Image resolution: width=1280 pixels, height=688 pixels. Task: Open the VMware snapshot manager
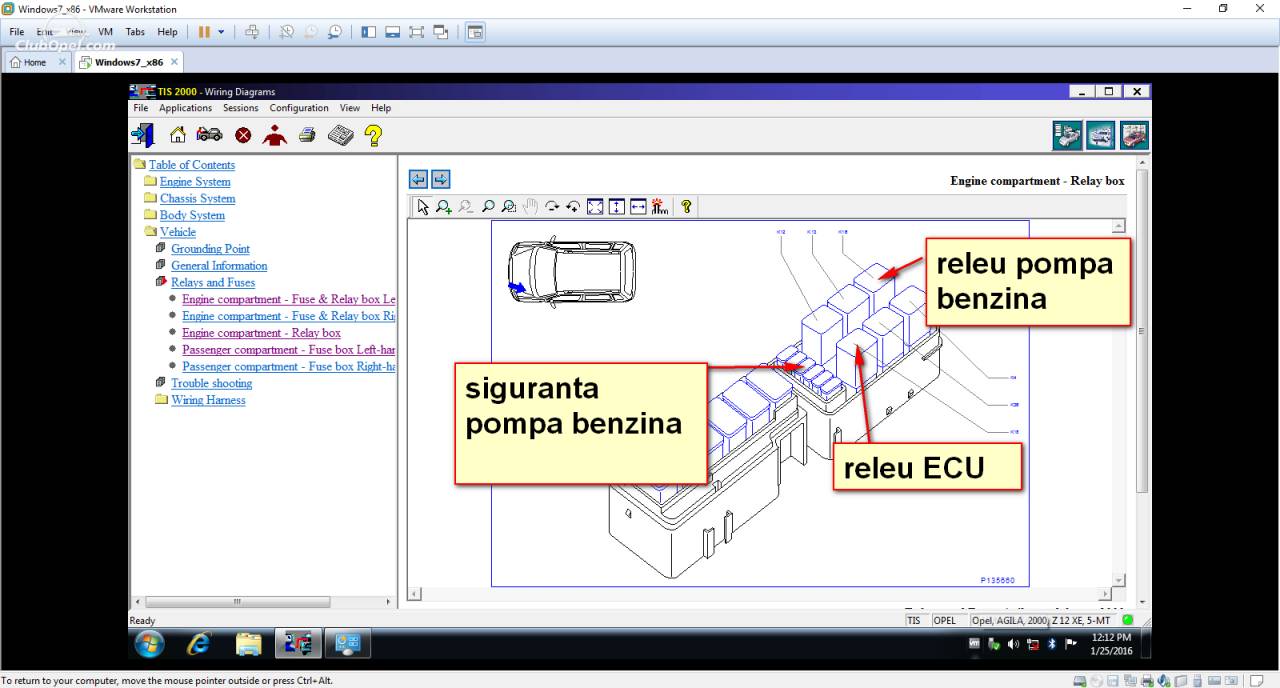point(334,32)
